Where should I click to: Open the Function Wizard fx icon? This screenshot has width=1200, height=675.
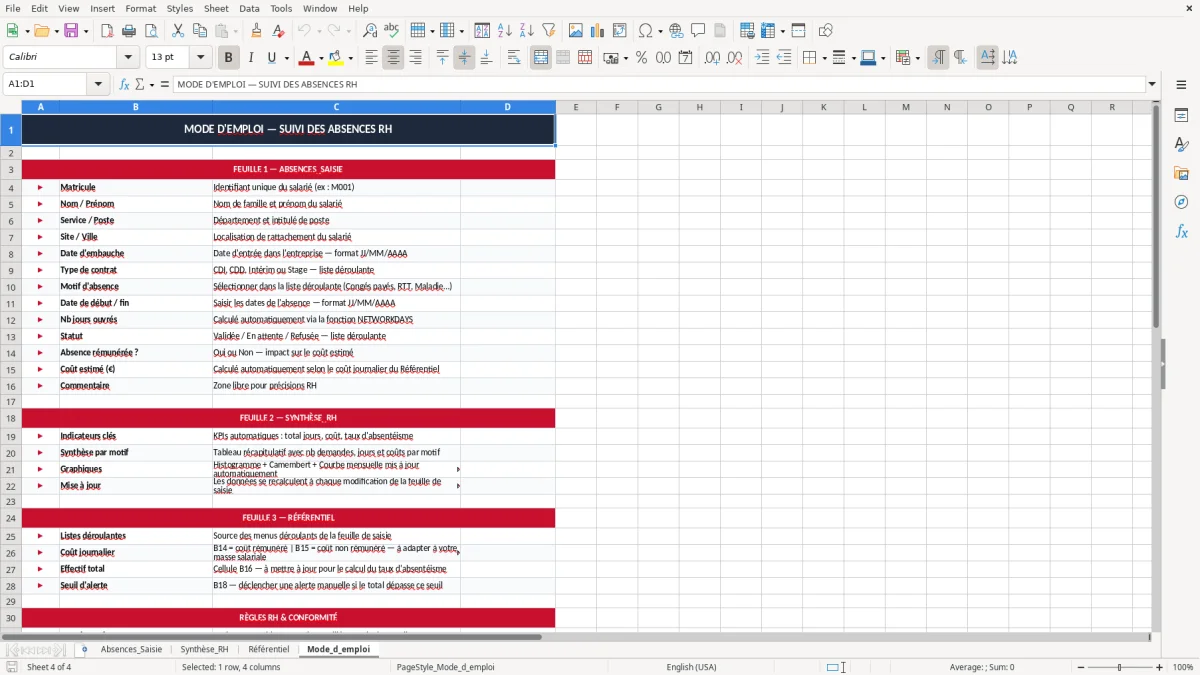(124, 84)
